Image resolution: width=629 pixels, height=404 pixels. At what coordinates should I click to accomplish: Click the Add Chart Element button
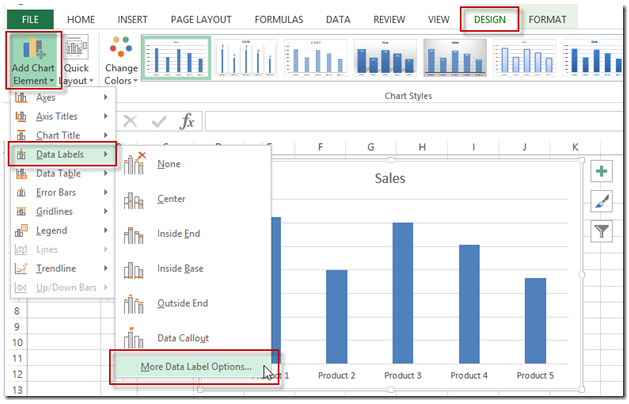click(x=34, y=60)
